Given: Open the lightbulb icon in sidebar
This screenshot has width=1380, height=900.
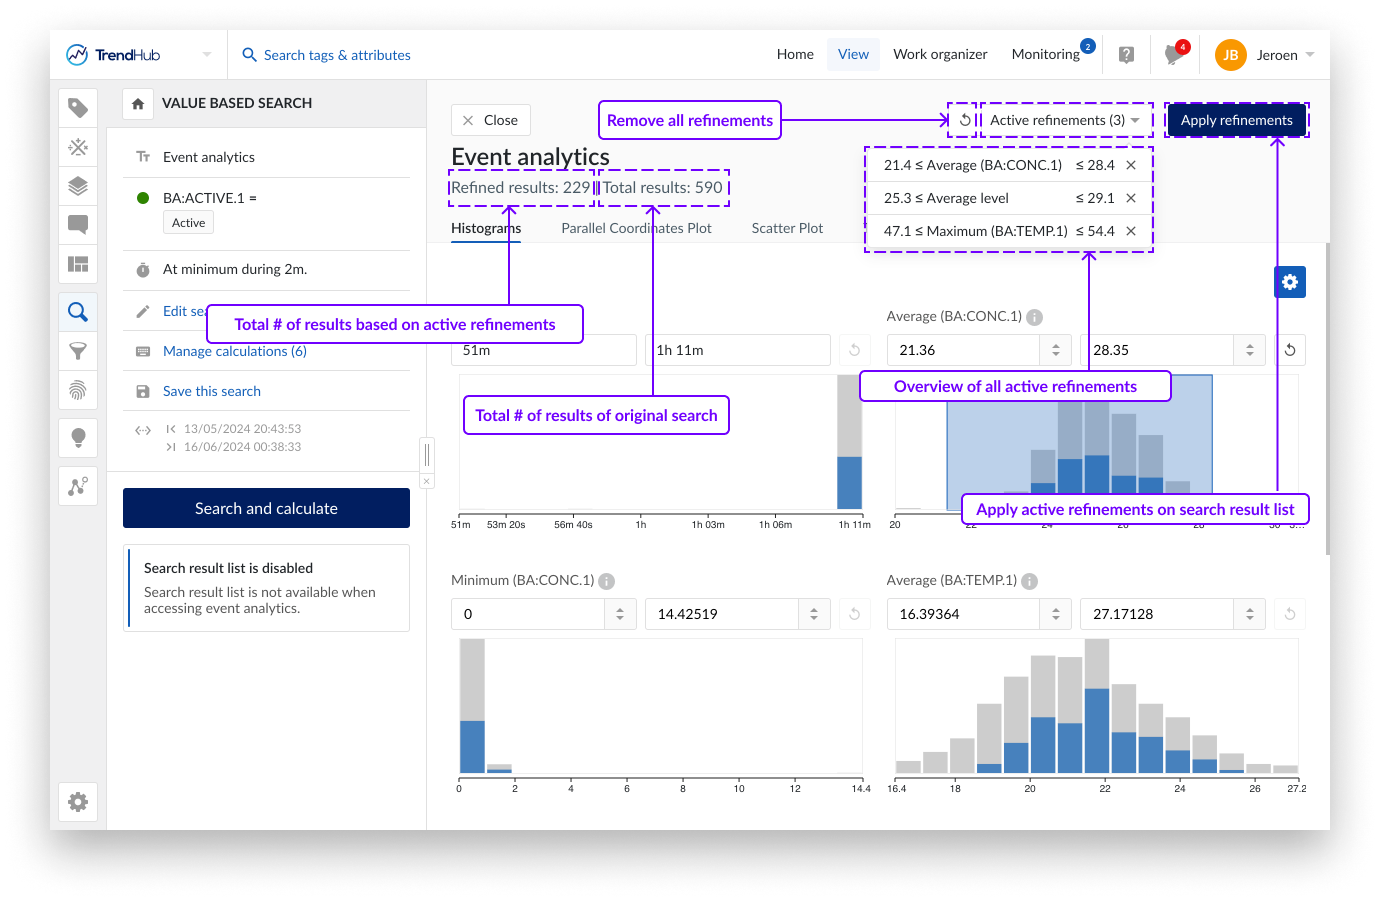Looking at the screenshot, I should (x=78, y=437).
